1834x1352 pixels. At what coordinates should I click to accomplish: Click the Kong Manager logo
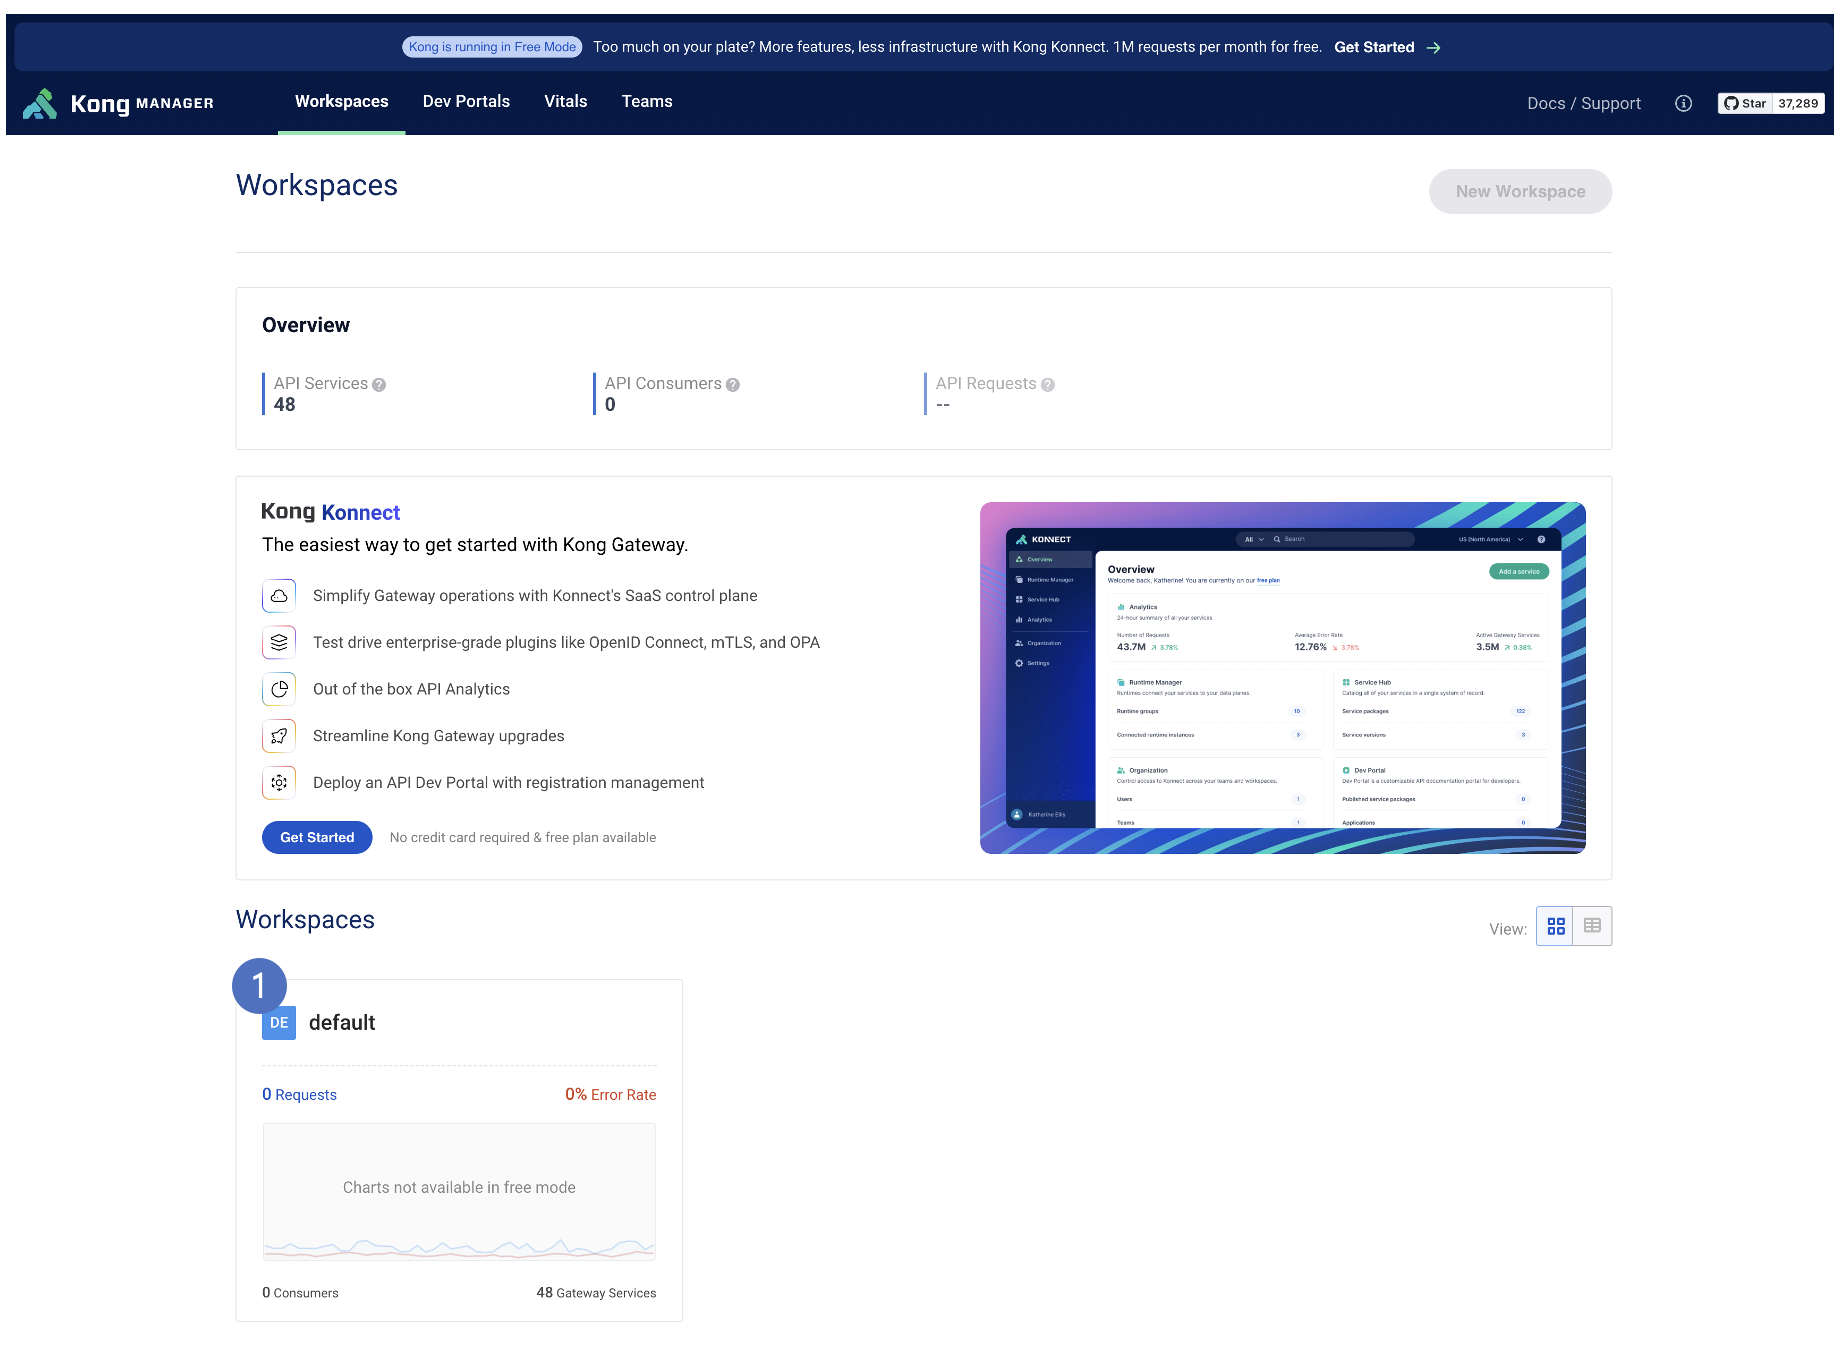(118, 103)
